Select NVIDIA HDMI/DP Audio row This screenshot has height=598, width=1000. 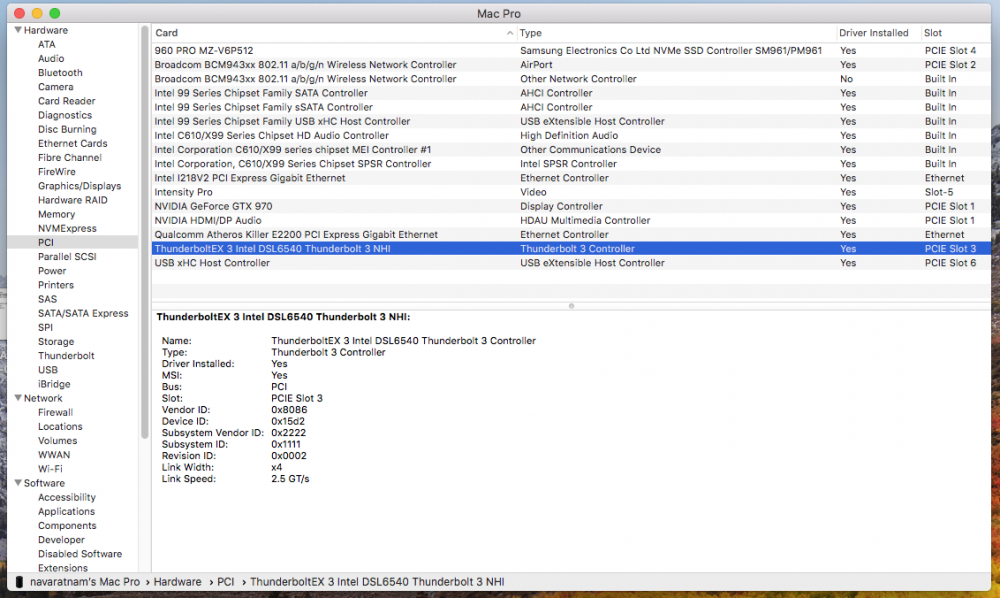coord(571,221)
